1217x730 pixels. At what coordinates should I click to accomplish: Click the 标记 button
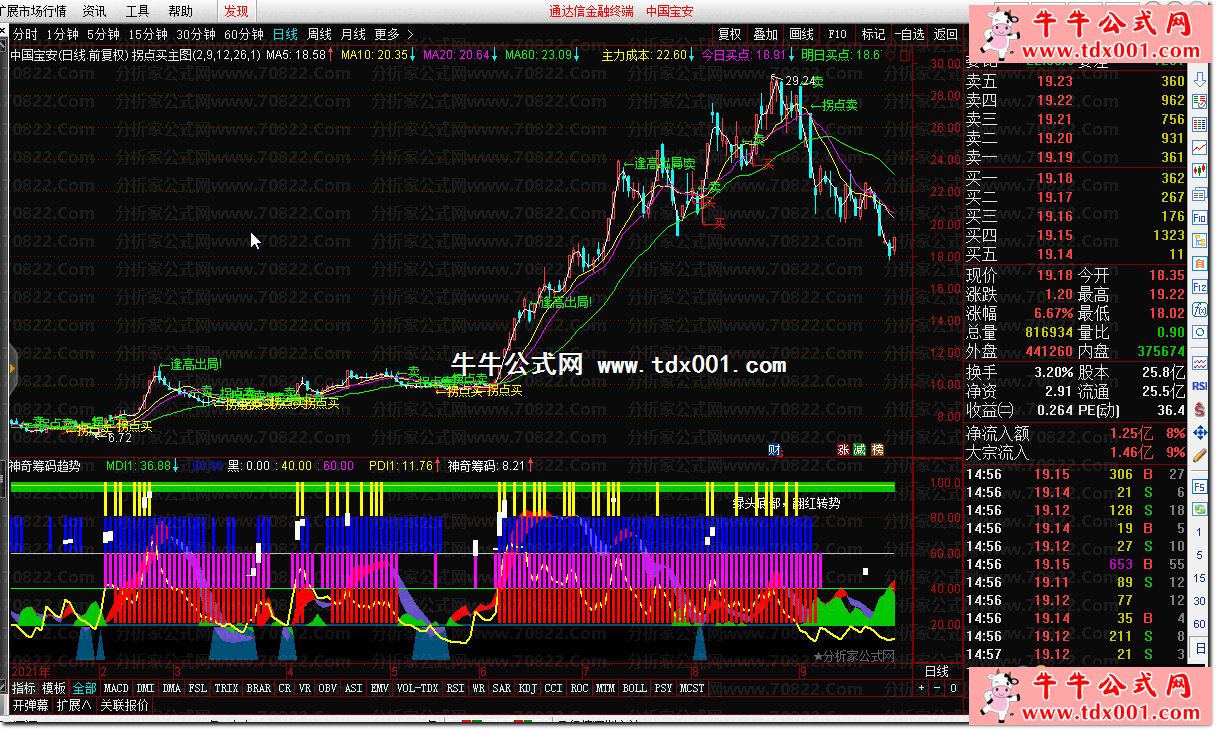[x=873, y=34]
